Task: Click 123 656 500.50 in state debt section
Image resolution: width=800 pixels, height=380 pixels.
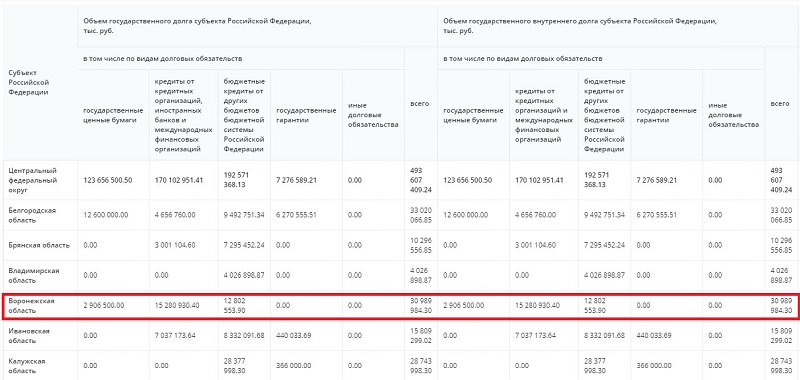Action: pos(108,180)
